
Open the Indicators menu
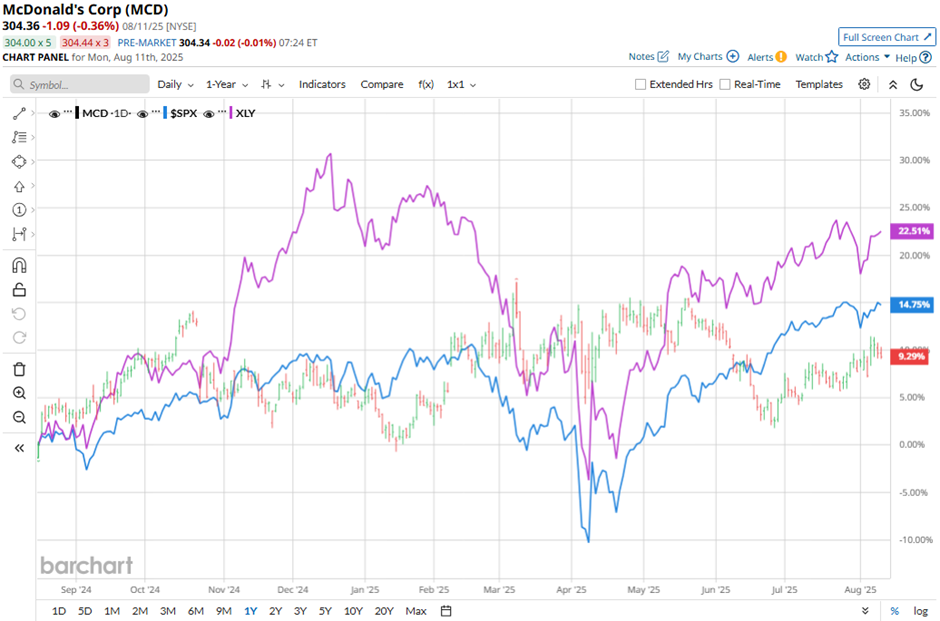(322, 85)
